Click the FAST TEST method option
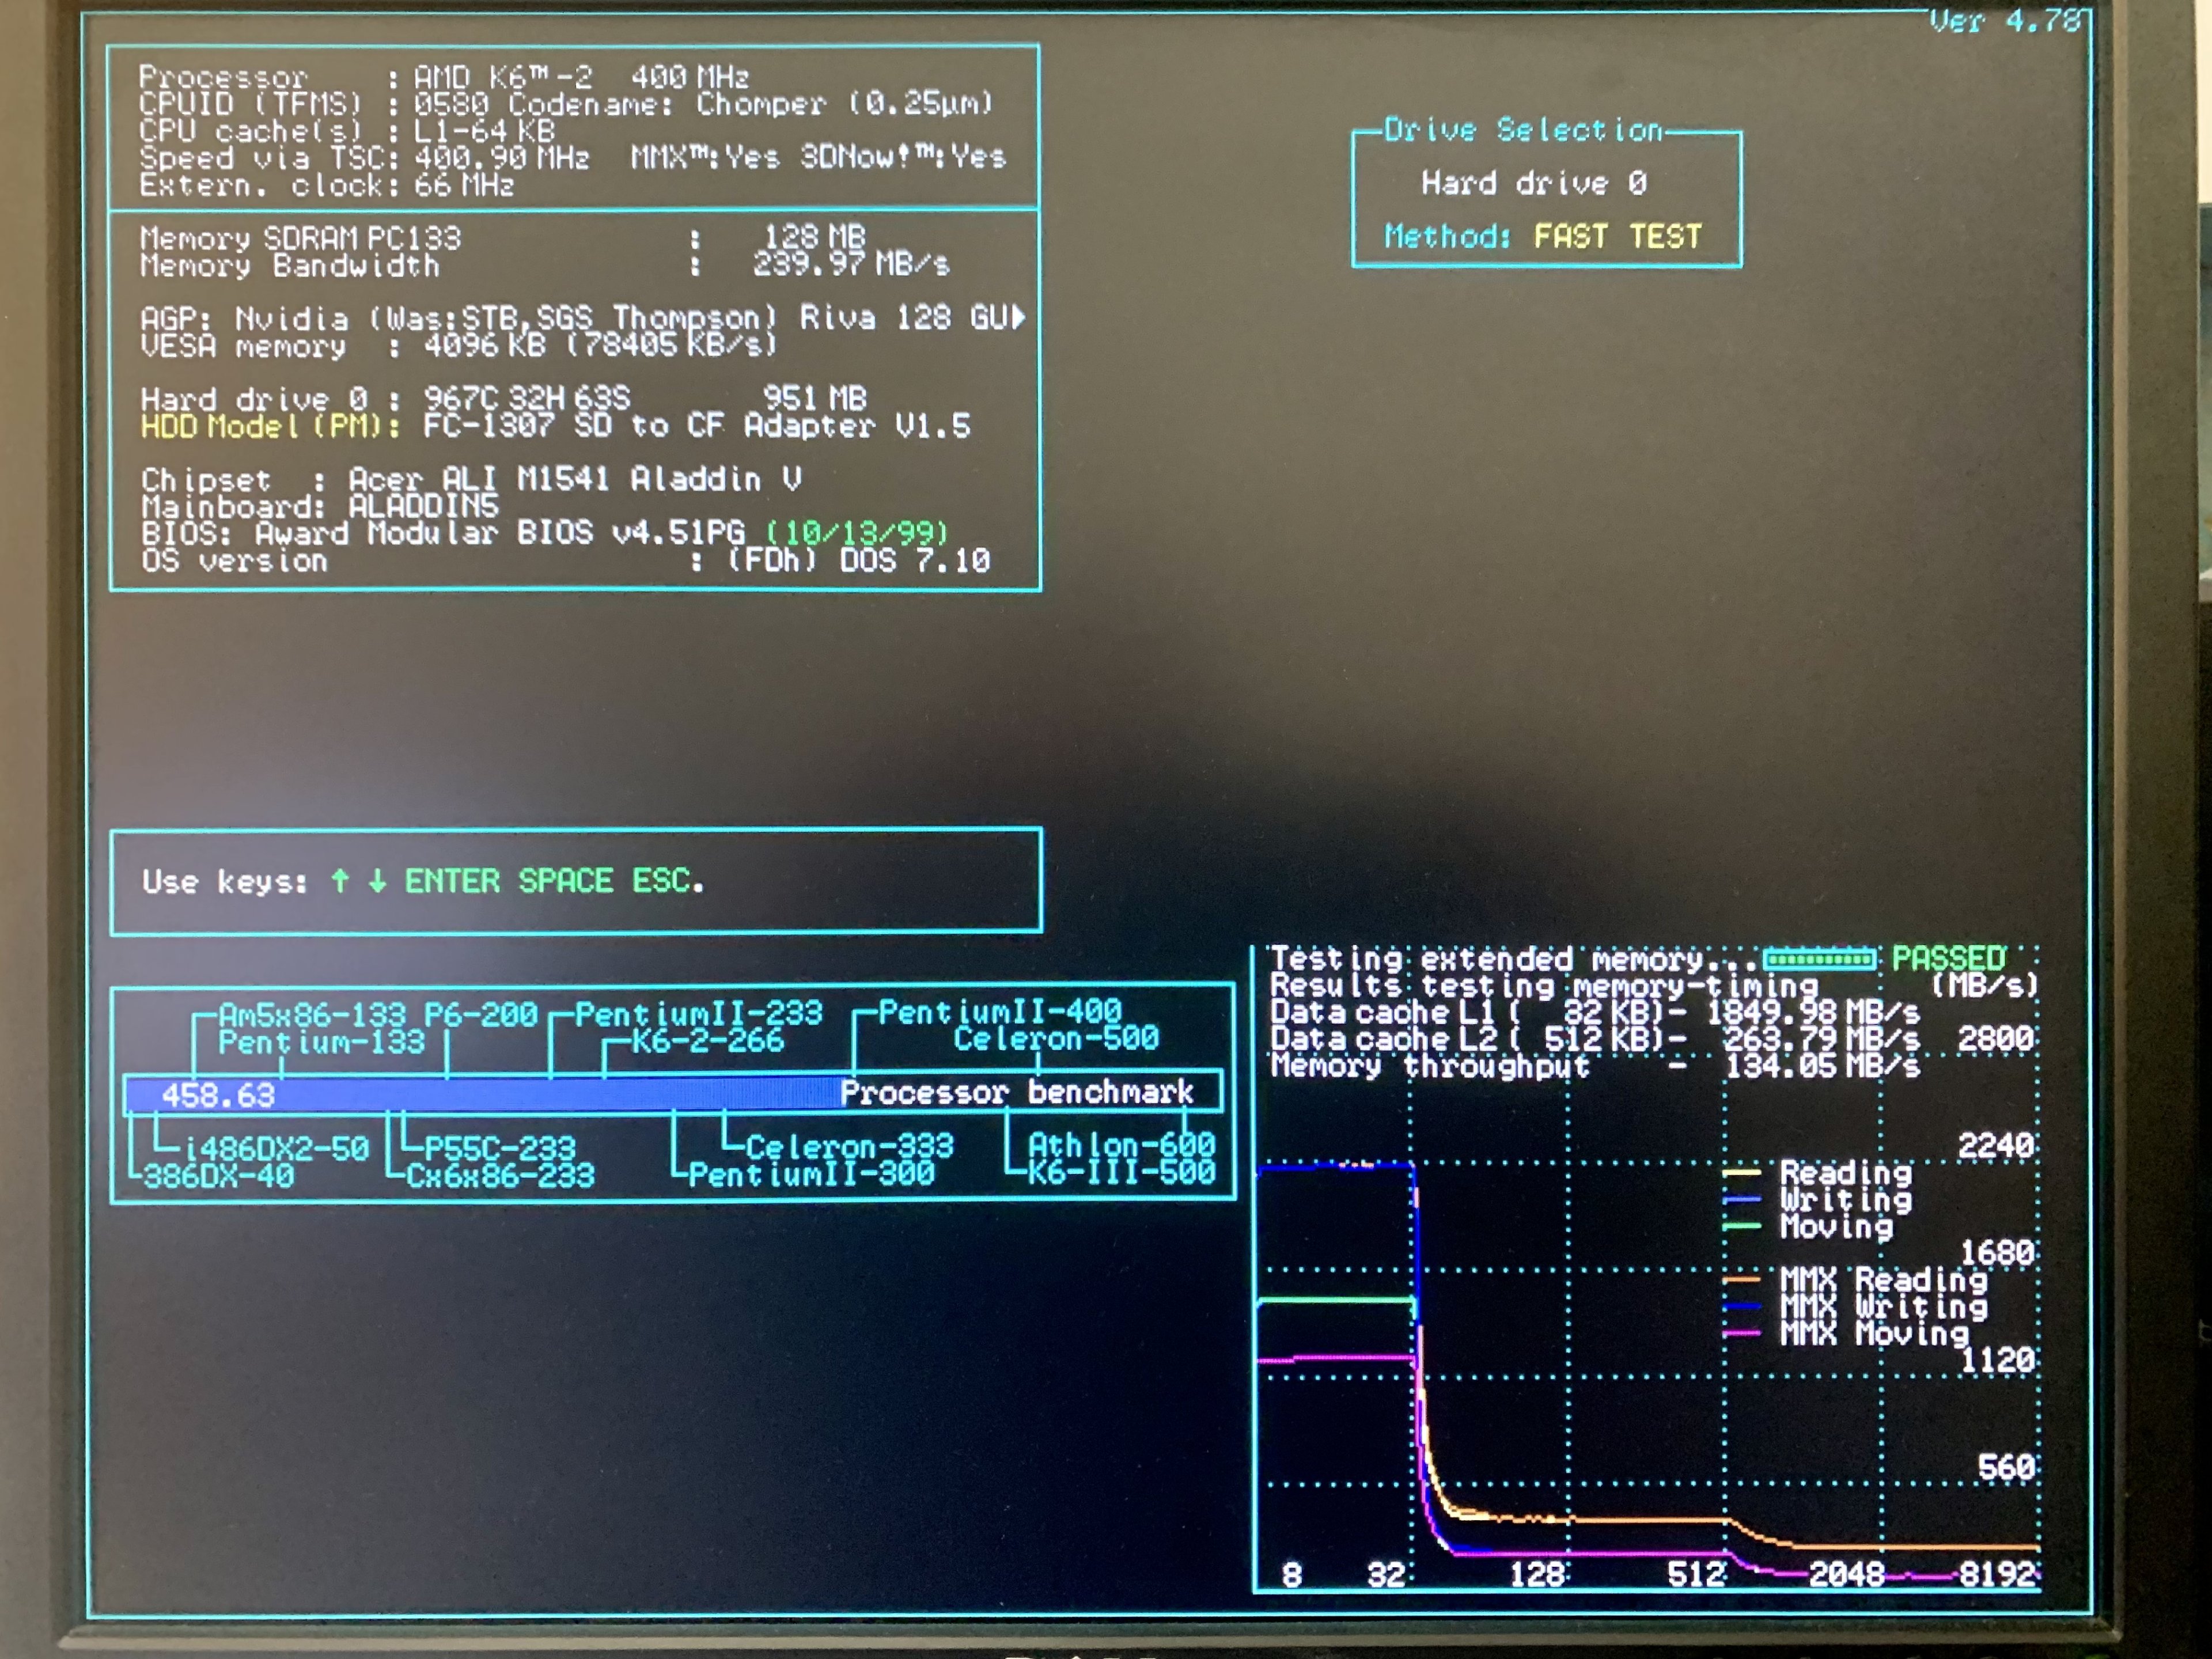 [1617, 237]
